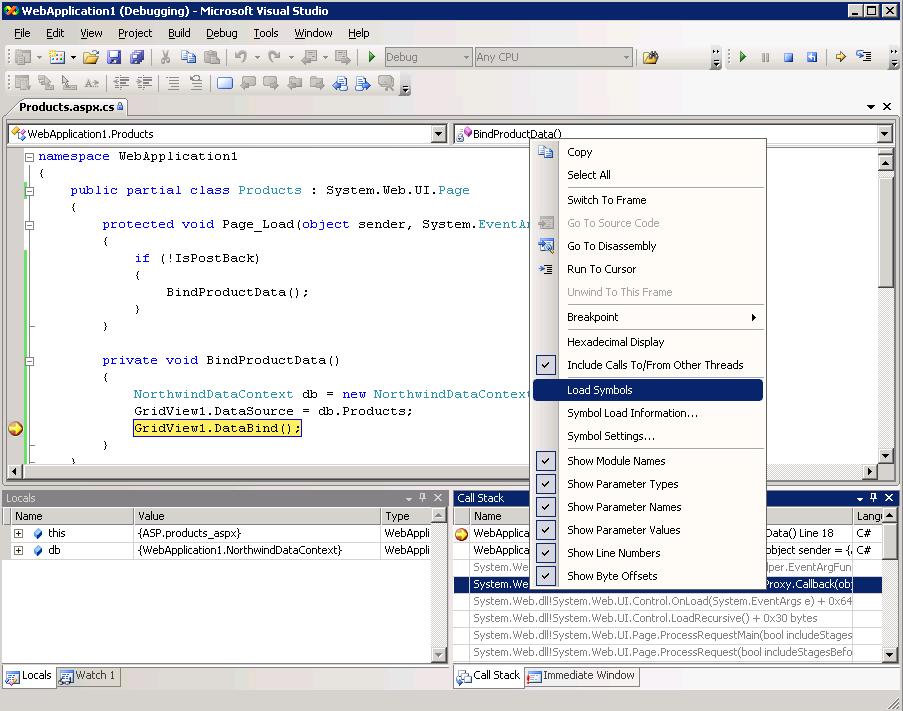Click the Open File folder icon
This screenshot has height=711, width=903.
coord(90,57)
